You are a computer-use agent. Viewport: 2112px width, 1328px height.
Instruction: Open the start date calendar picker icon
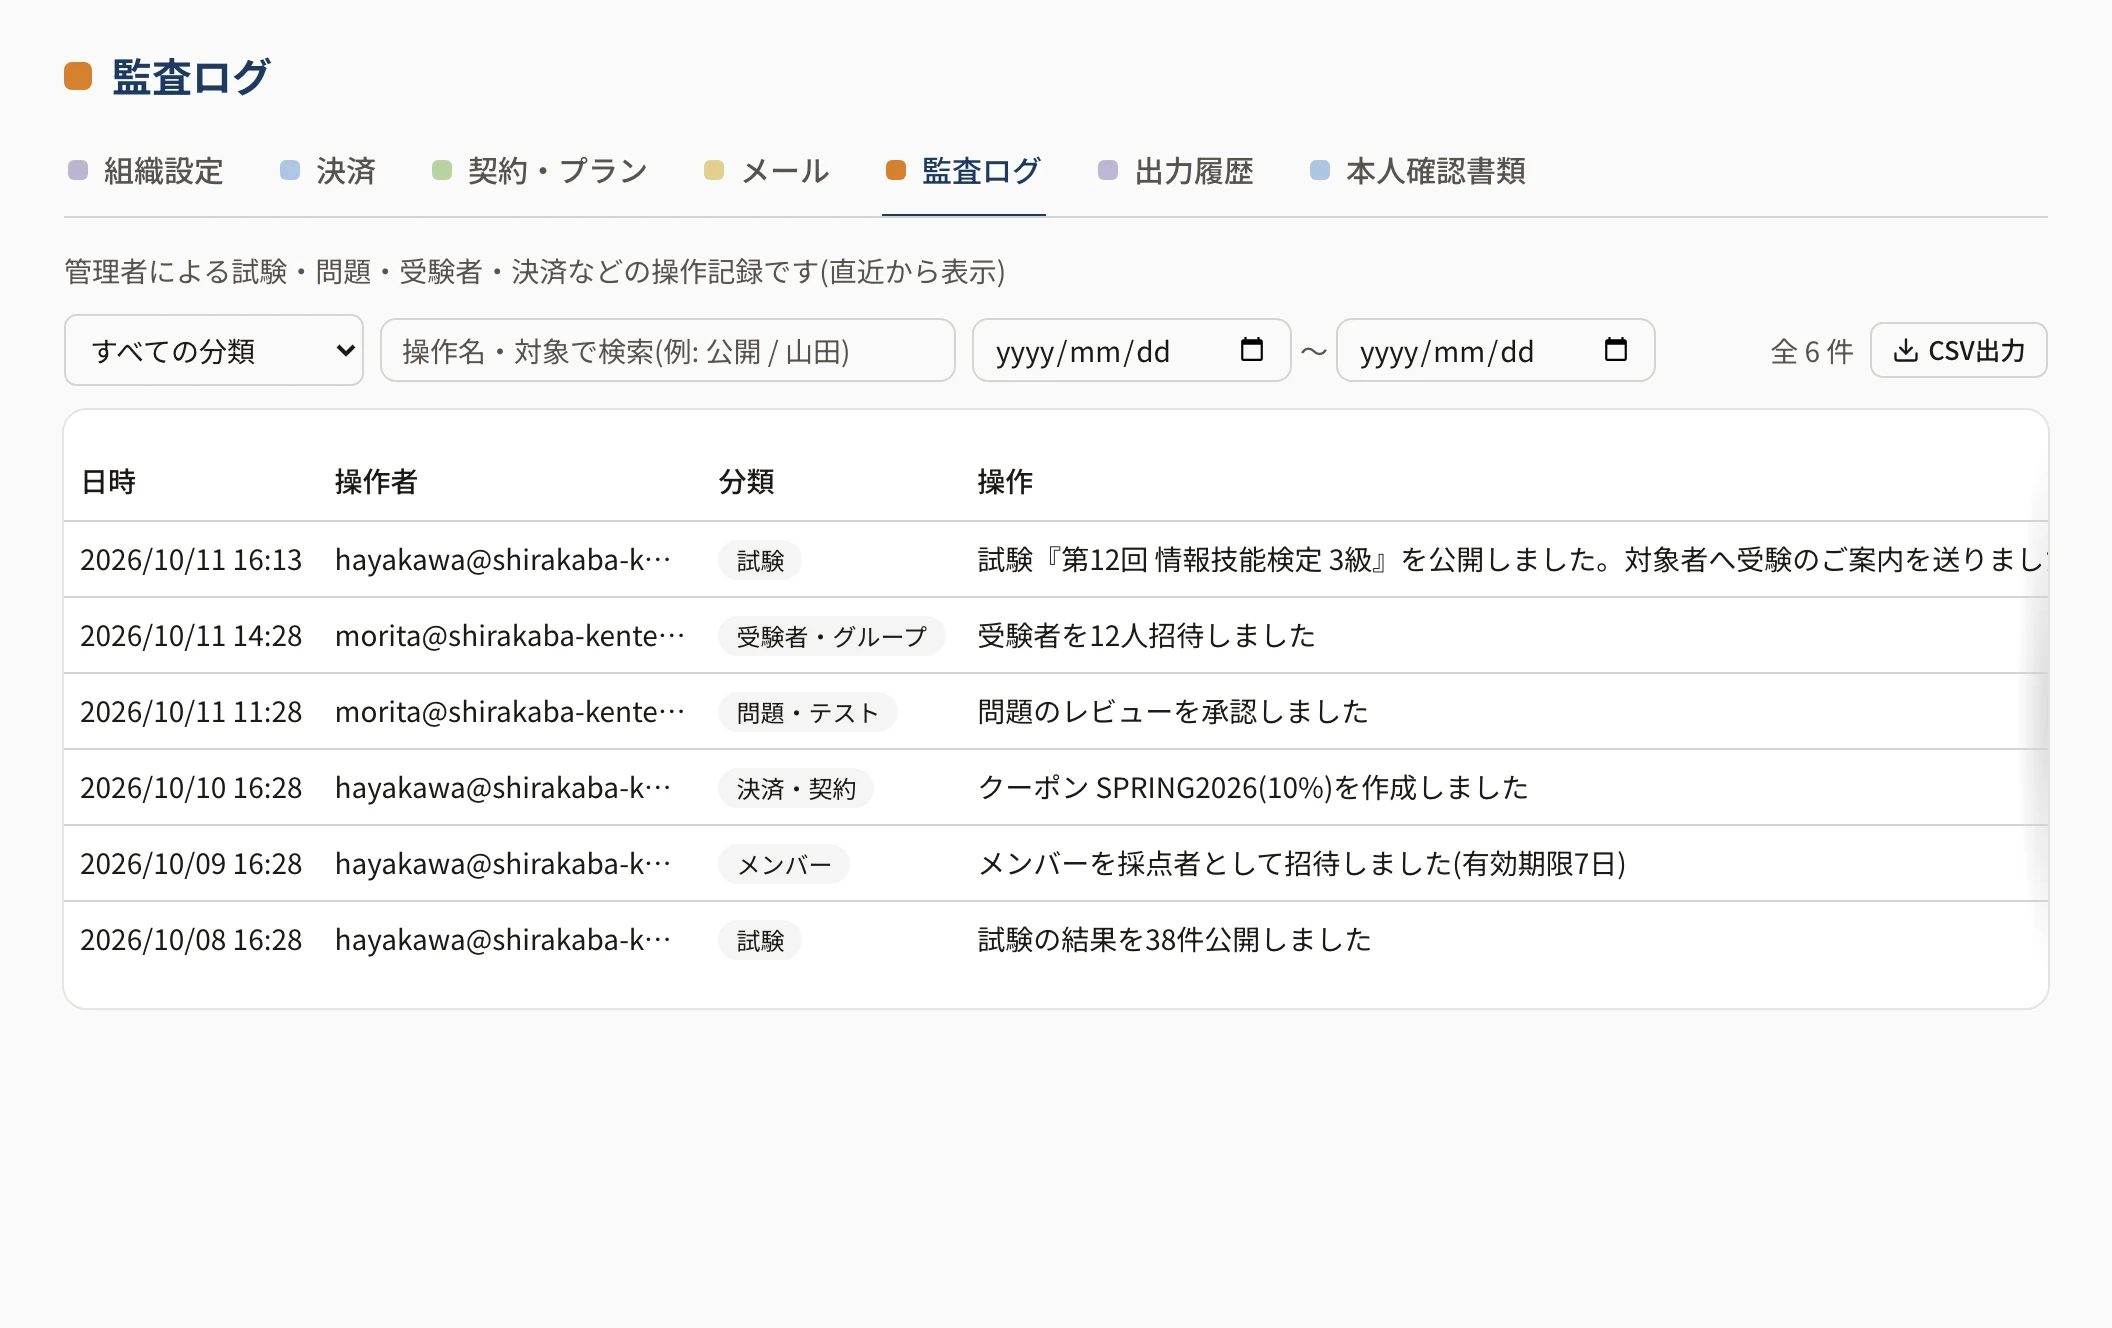pyautogui.click(x=1251, y=350)
